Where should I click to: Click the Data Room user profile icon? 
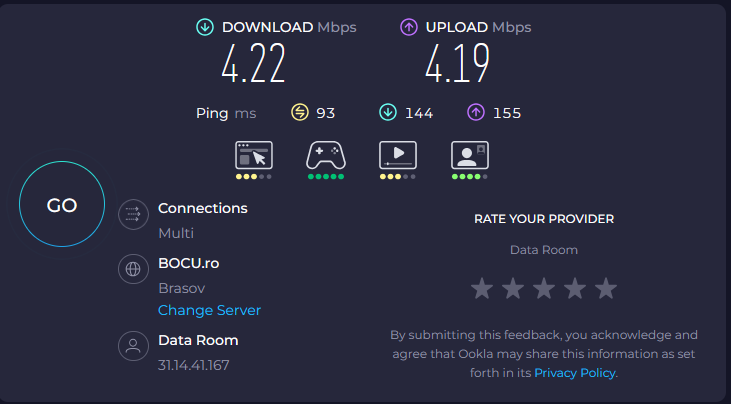point(132,347)
